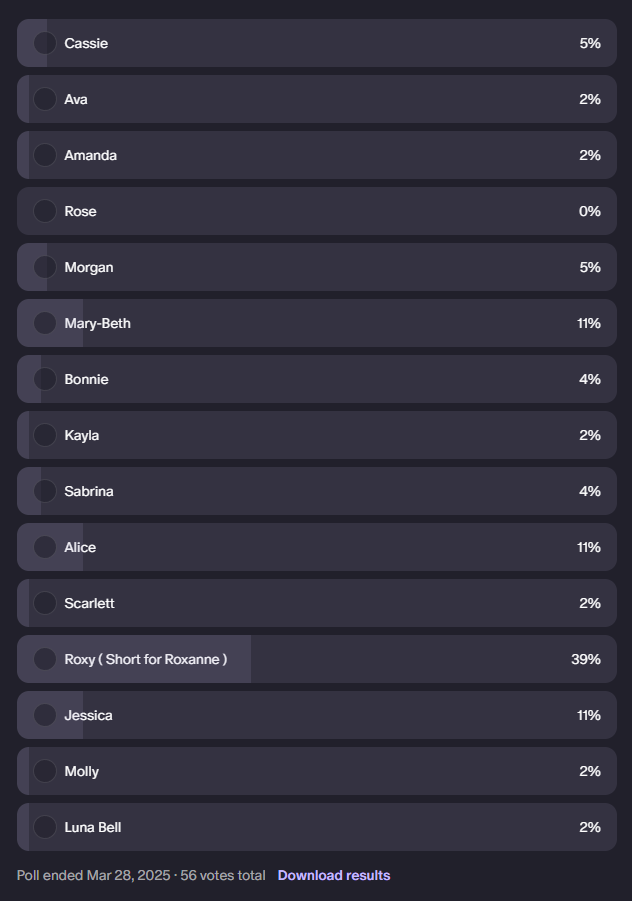This screenshot has width=632, height=901.
Task: Select the Cassie radio button
Action: (x=45, y=43)
